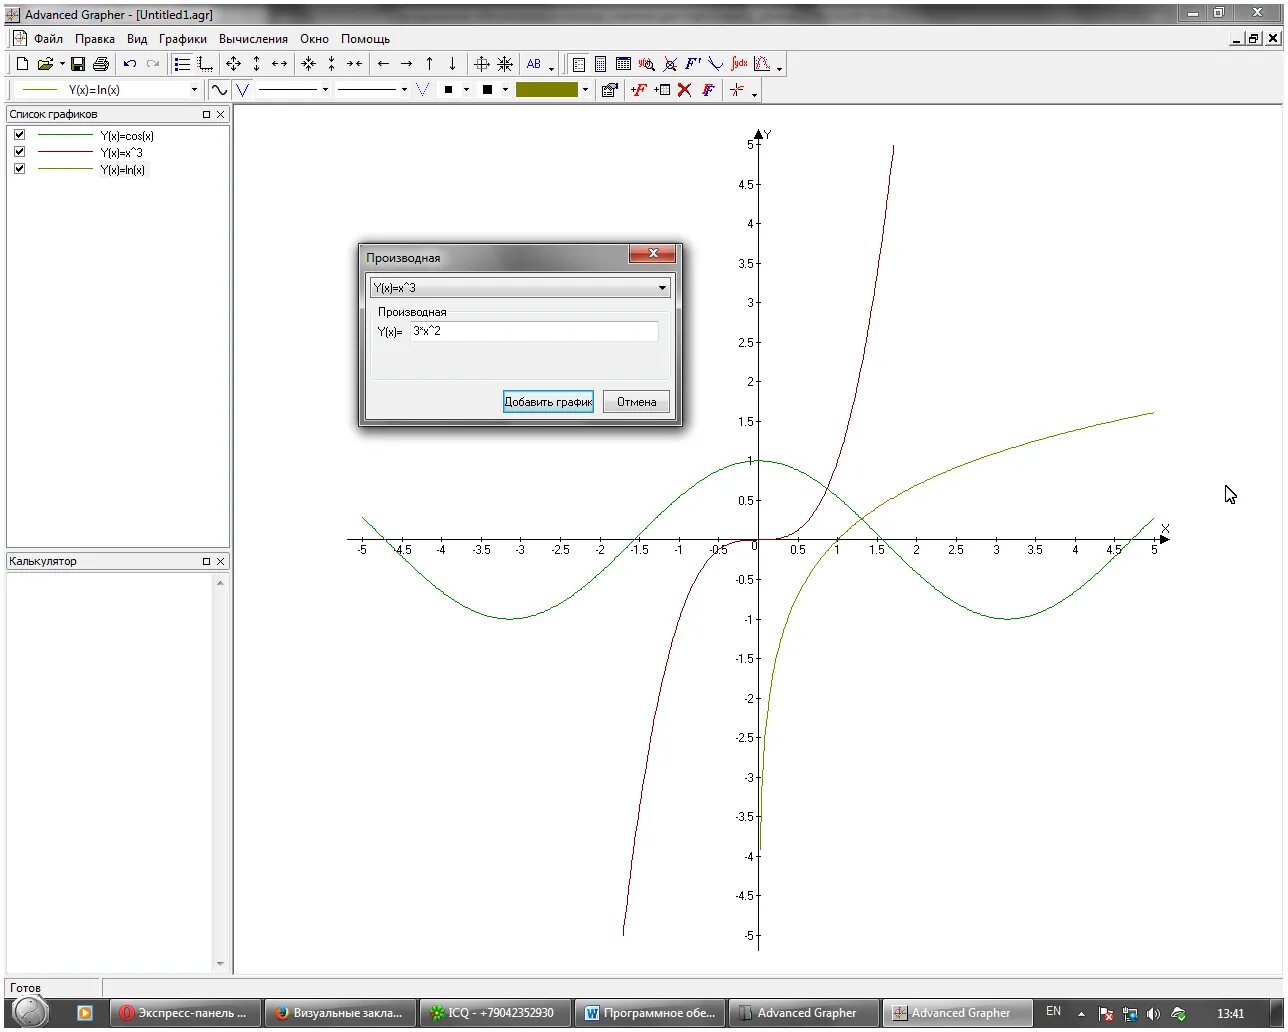Screen dimensions: 1288x1032
Task: Open the Графики menu
Action: click(183, 39)
